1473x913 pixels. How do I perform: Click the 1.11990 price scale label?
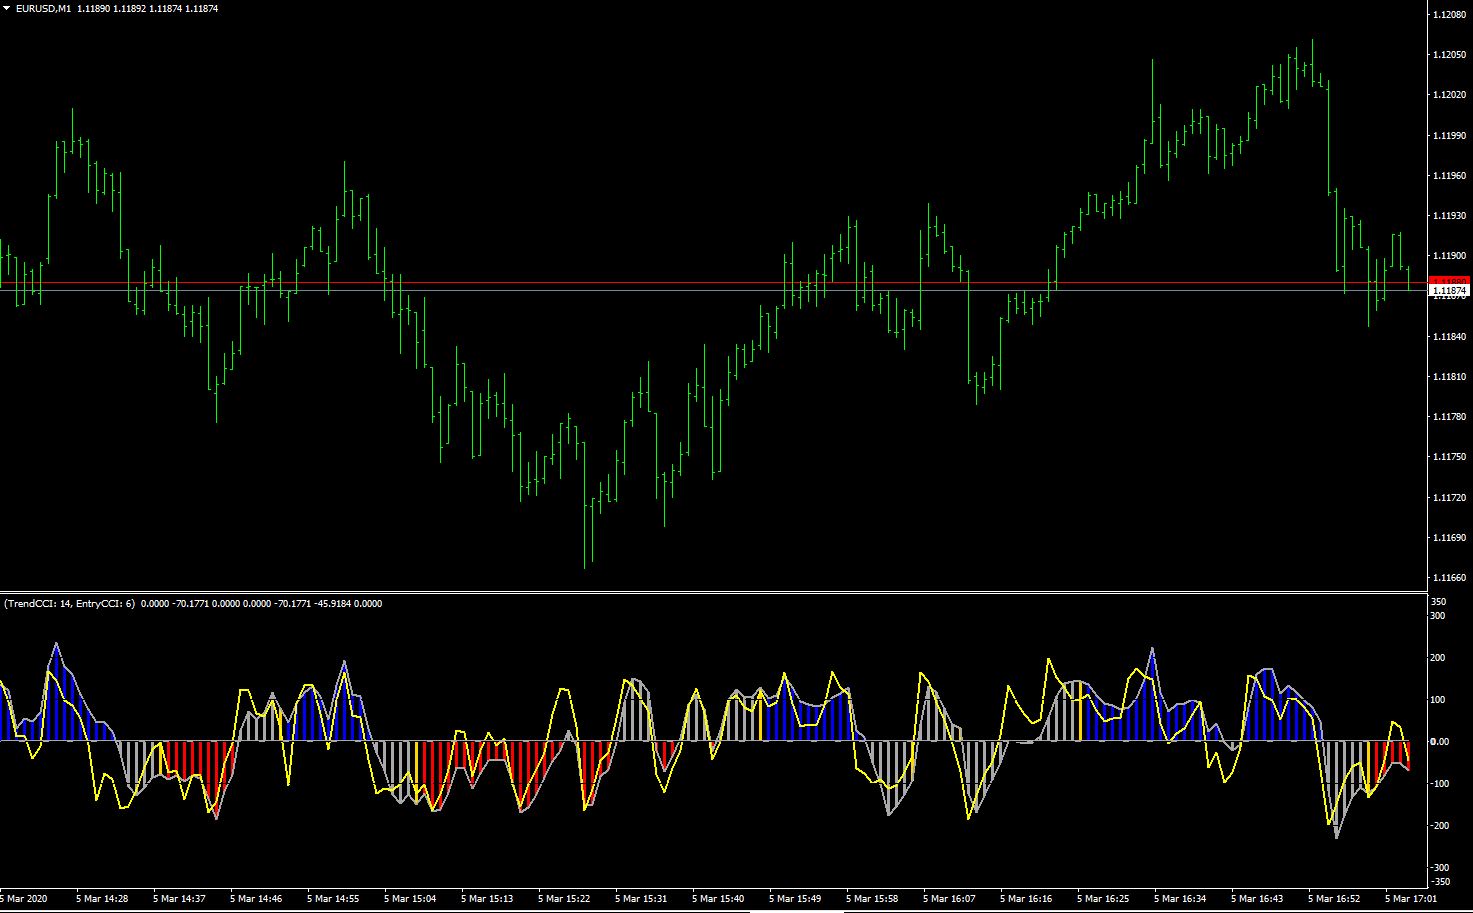click(1449, 135)
